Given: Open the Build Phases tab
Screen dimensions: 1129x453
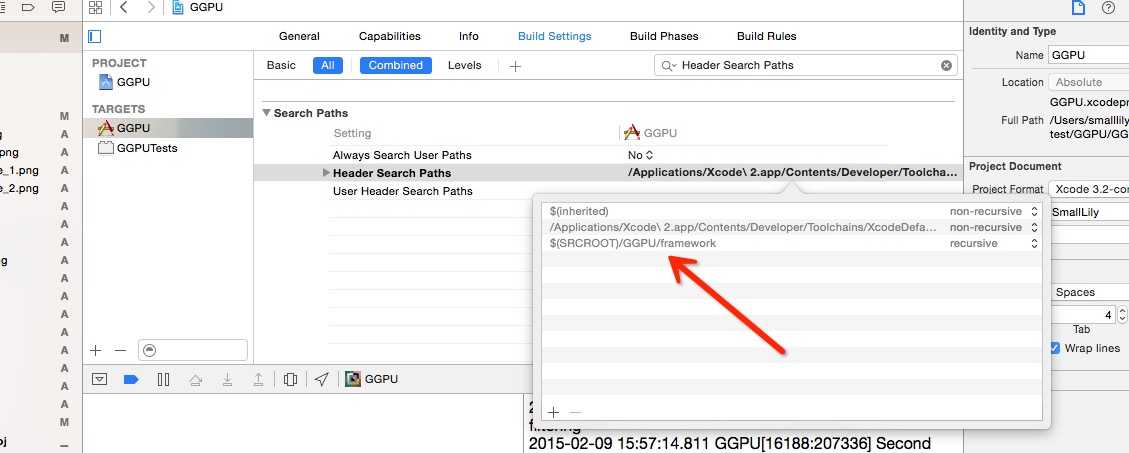Looking at the screenshot, I should (664, 36).
